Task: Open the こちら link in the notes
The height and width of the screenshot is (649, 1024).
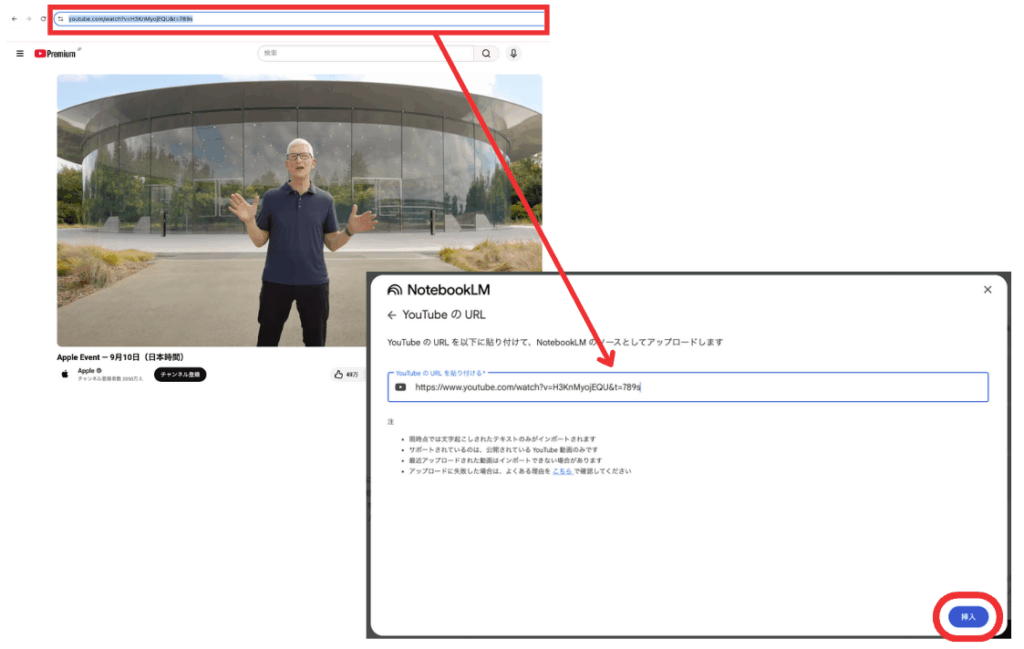Action: (562, 470)
